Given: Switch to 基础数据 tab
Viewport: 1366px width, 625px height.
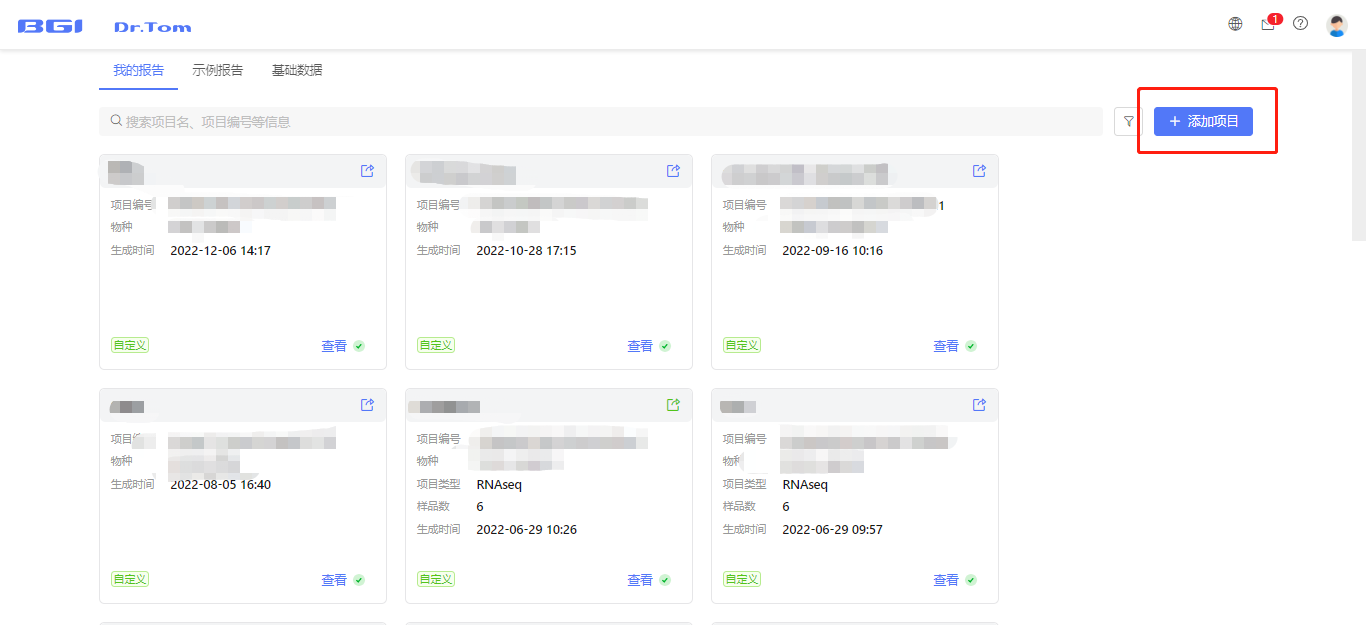Looking at the screenshot, I should (297, 70).
